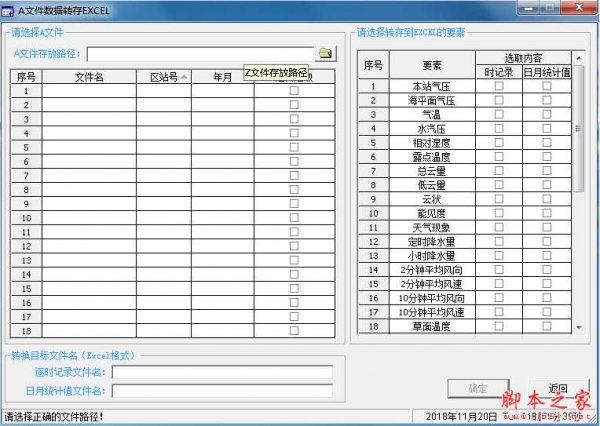
Task: Click file row number 3
Action: 26,119
